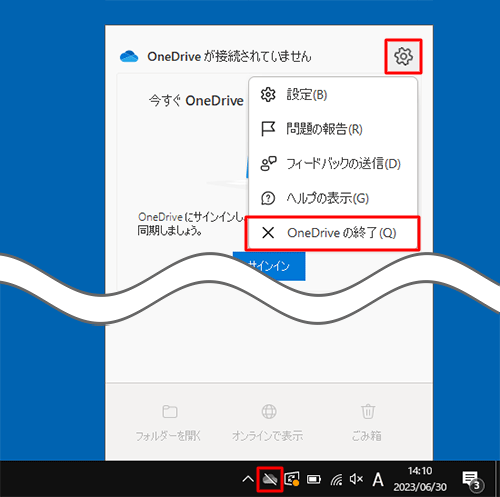Image resolution: width=500 pixels, height=497 pixels.
Task: Open the Wi-Fi network tray icon
Action: pos(336,480)
